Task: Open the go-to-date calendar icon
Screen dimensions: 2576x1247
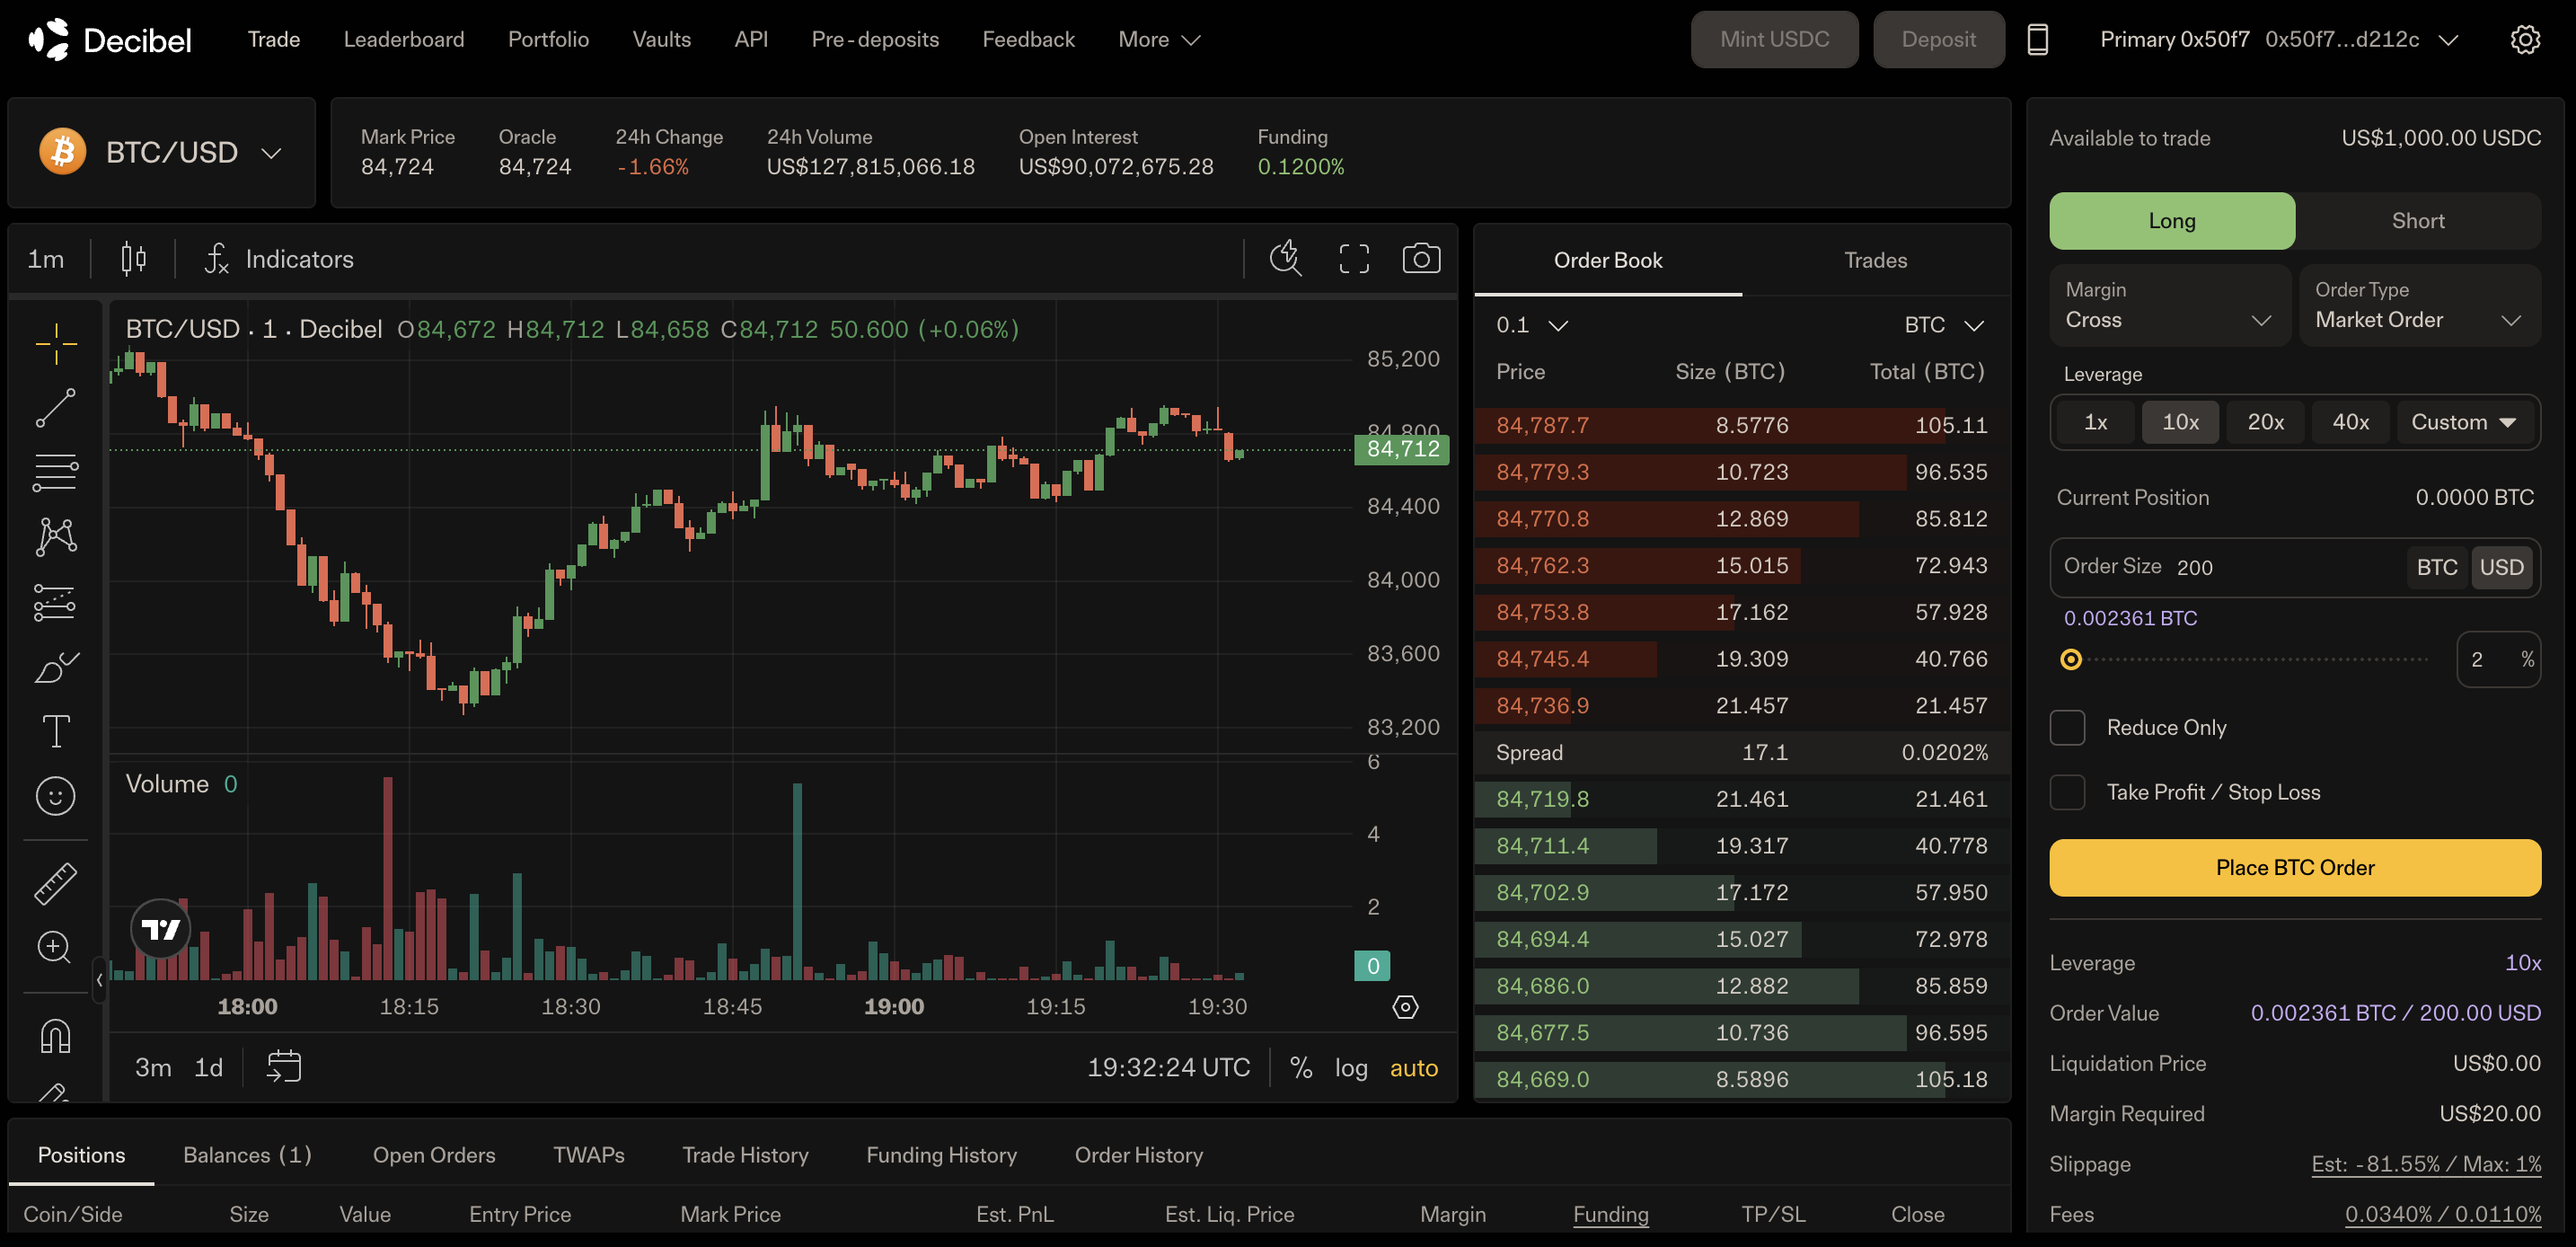Action: tap(283, 1067)
